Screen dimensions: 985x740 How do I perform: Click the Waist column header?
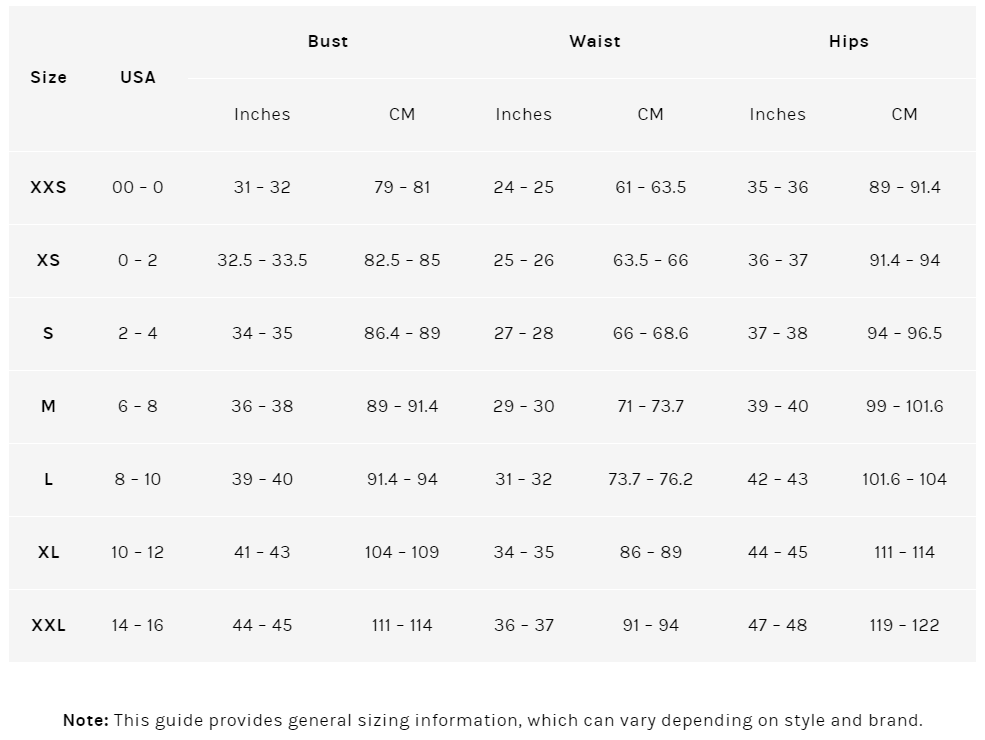(595, 41)
